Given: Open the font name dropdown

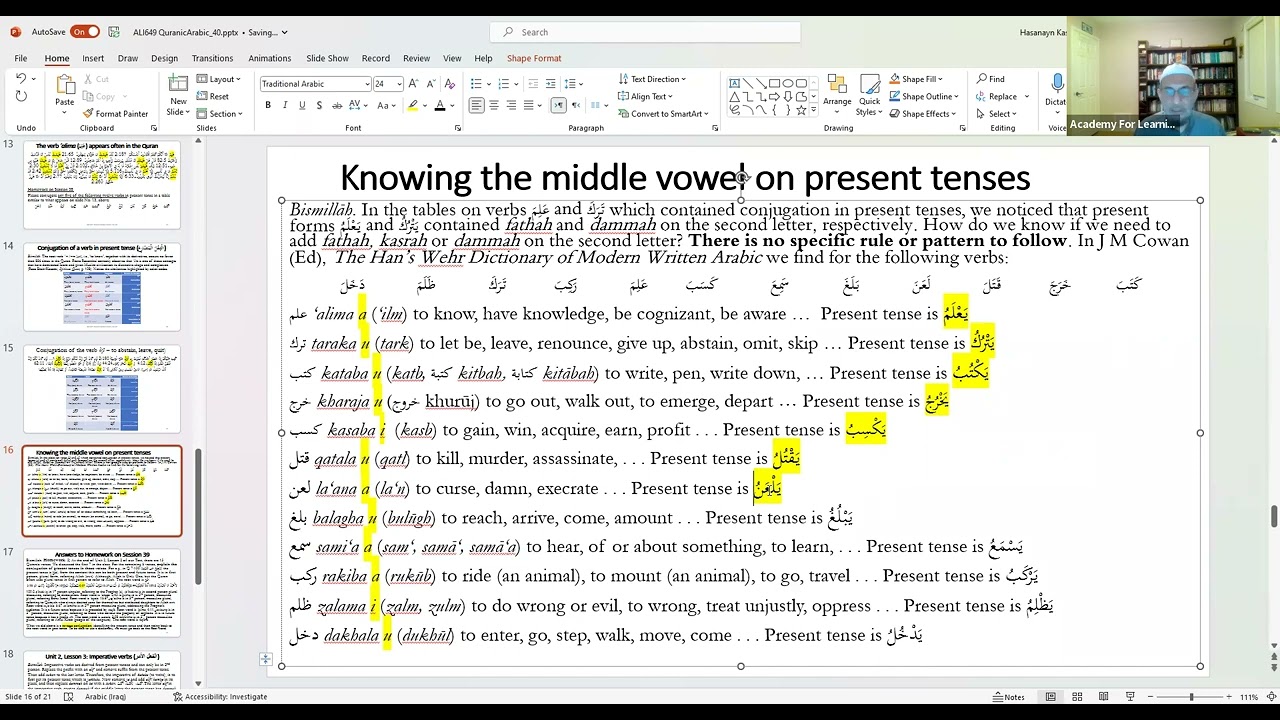Looking at the screenshot, I should coord(367,84).
